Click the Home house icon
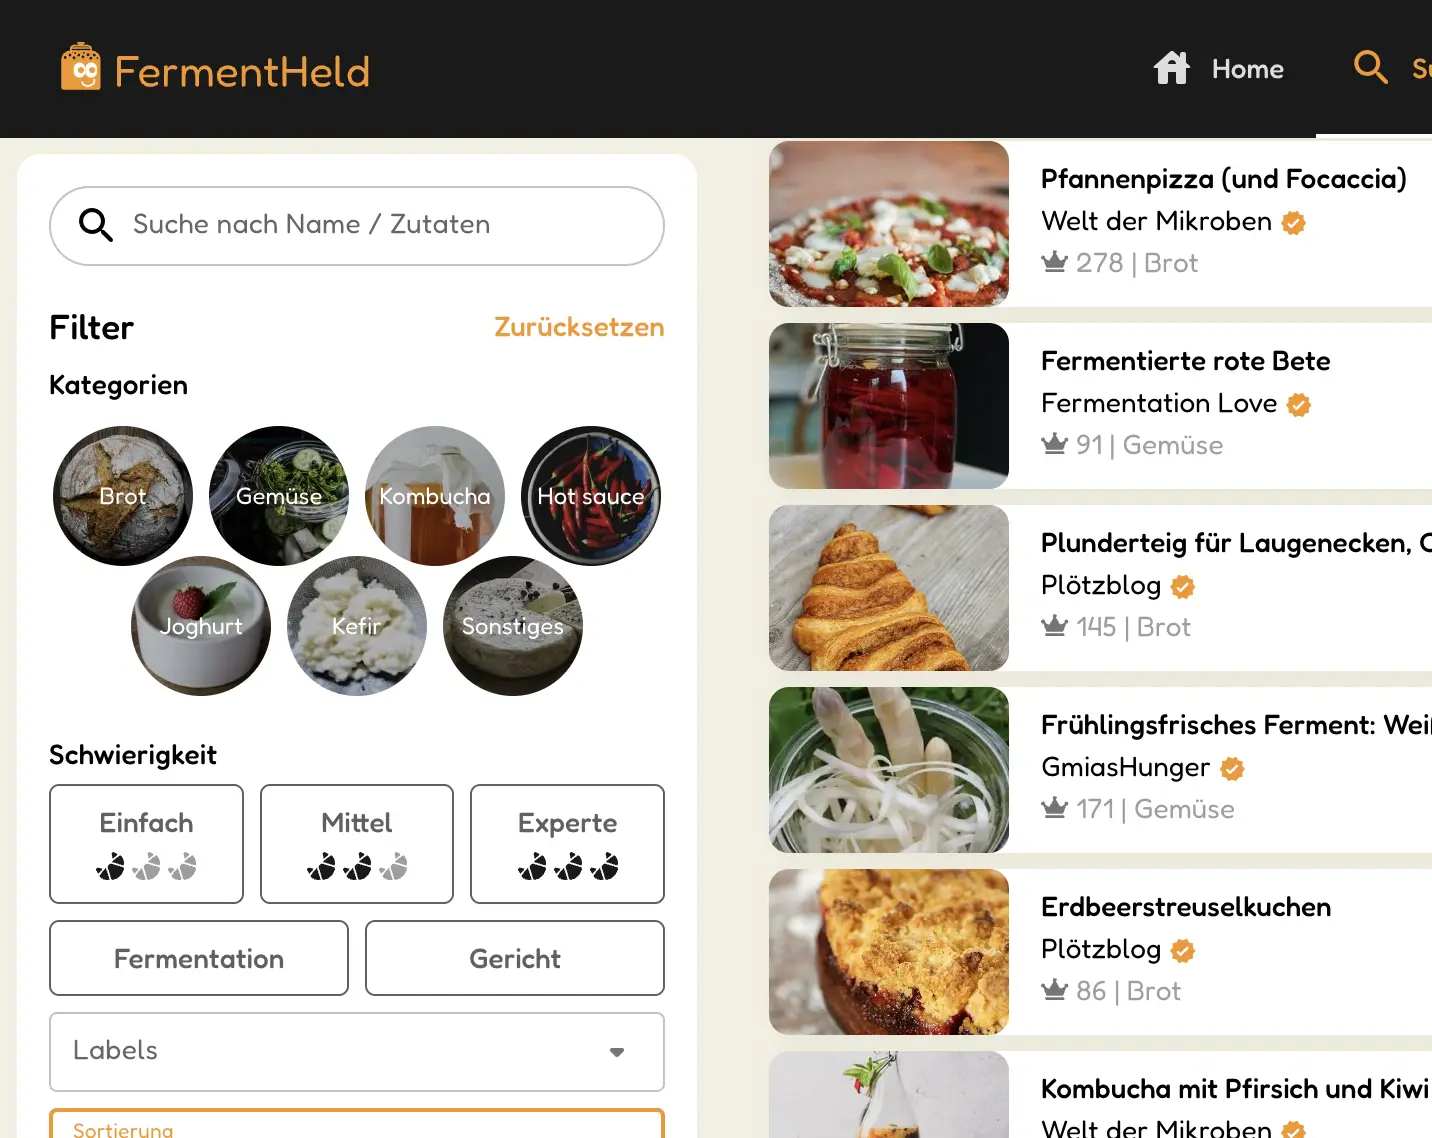Viewport: 1432px width, 1138px height. [x=1172, y=68]
